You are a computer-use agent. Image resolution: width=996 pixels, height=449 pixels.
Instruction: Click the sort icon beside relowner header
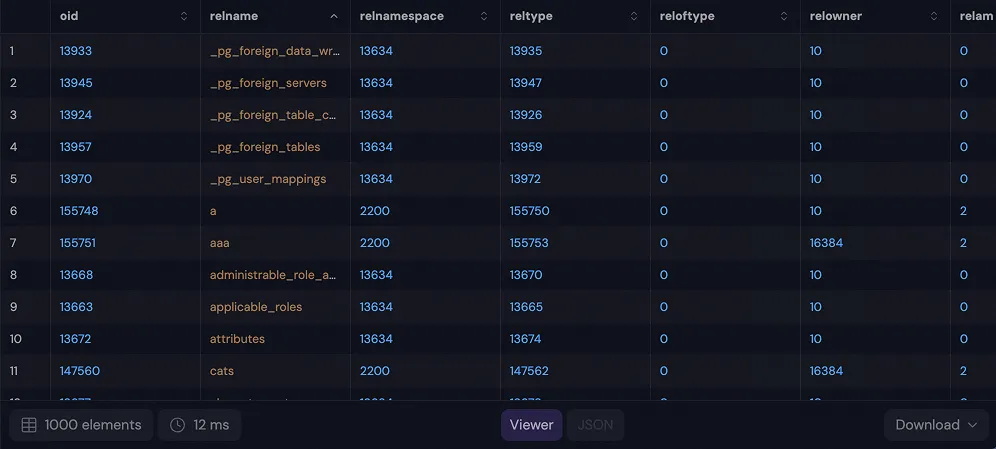pos(933,16)
